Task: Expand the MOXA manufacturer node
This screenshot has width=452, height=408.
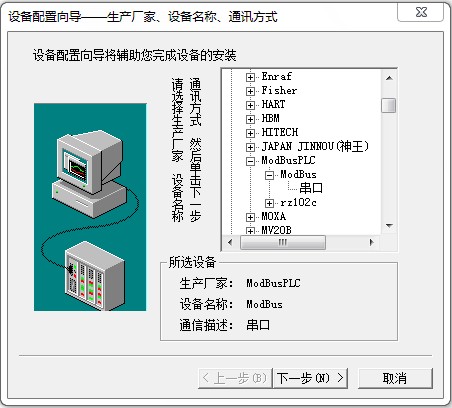Action: pyautogui.click(x=250, y=217)
